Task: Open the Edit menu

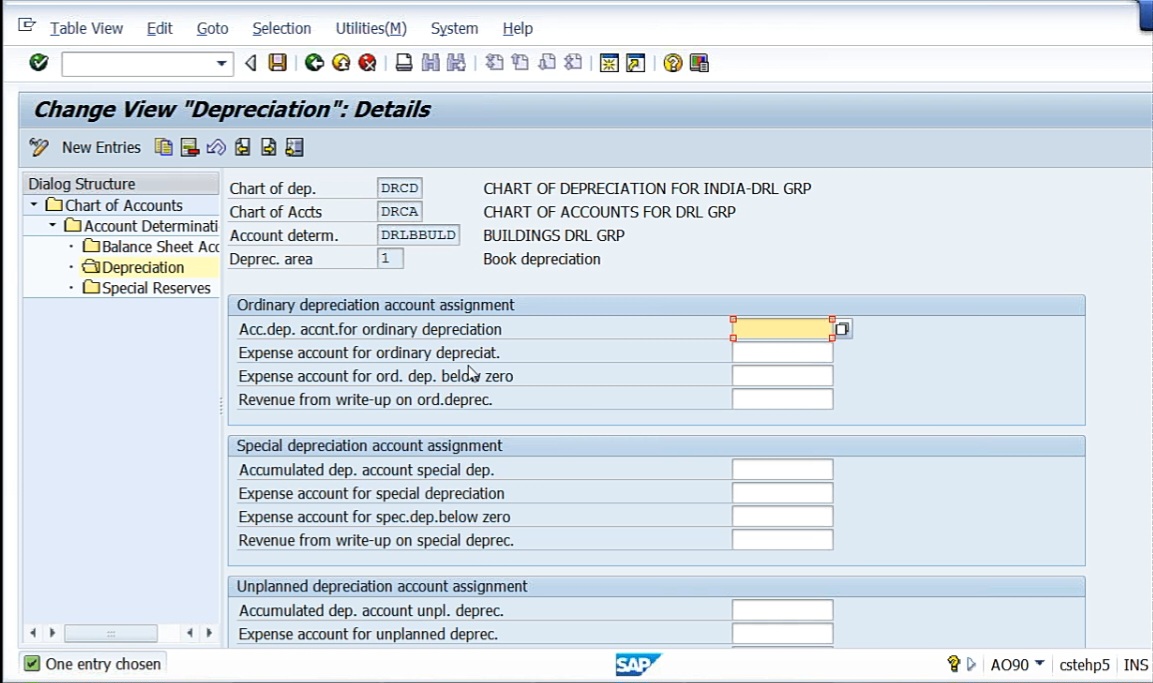Action: [160, 29]
